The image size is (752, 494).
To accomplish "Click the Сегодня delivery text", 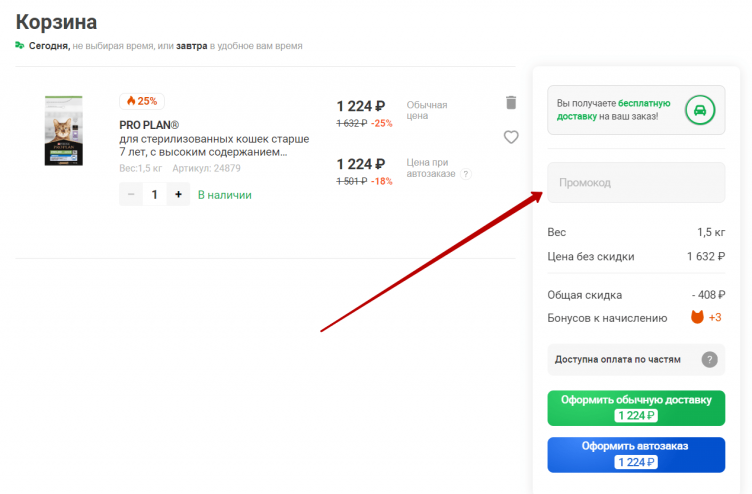I will (48, 46).
